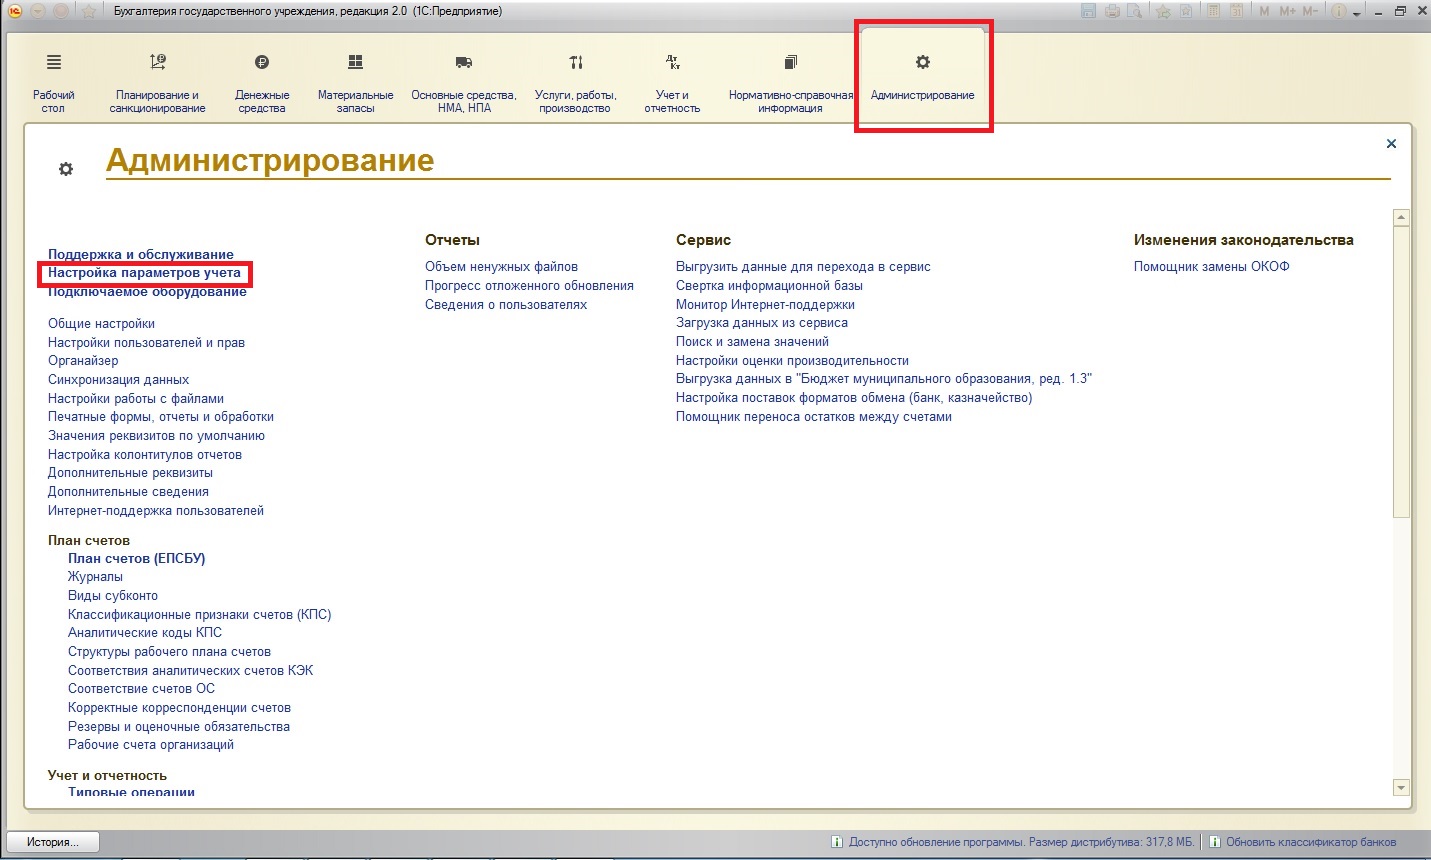The image size is (1431, 860).
Task: Open Синхронизация данных
Action: point(118,379)
